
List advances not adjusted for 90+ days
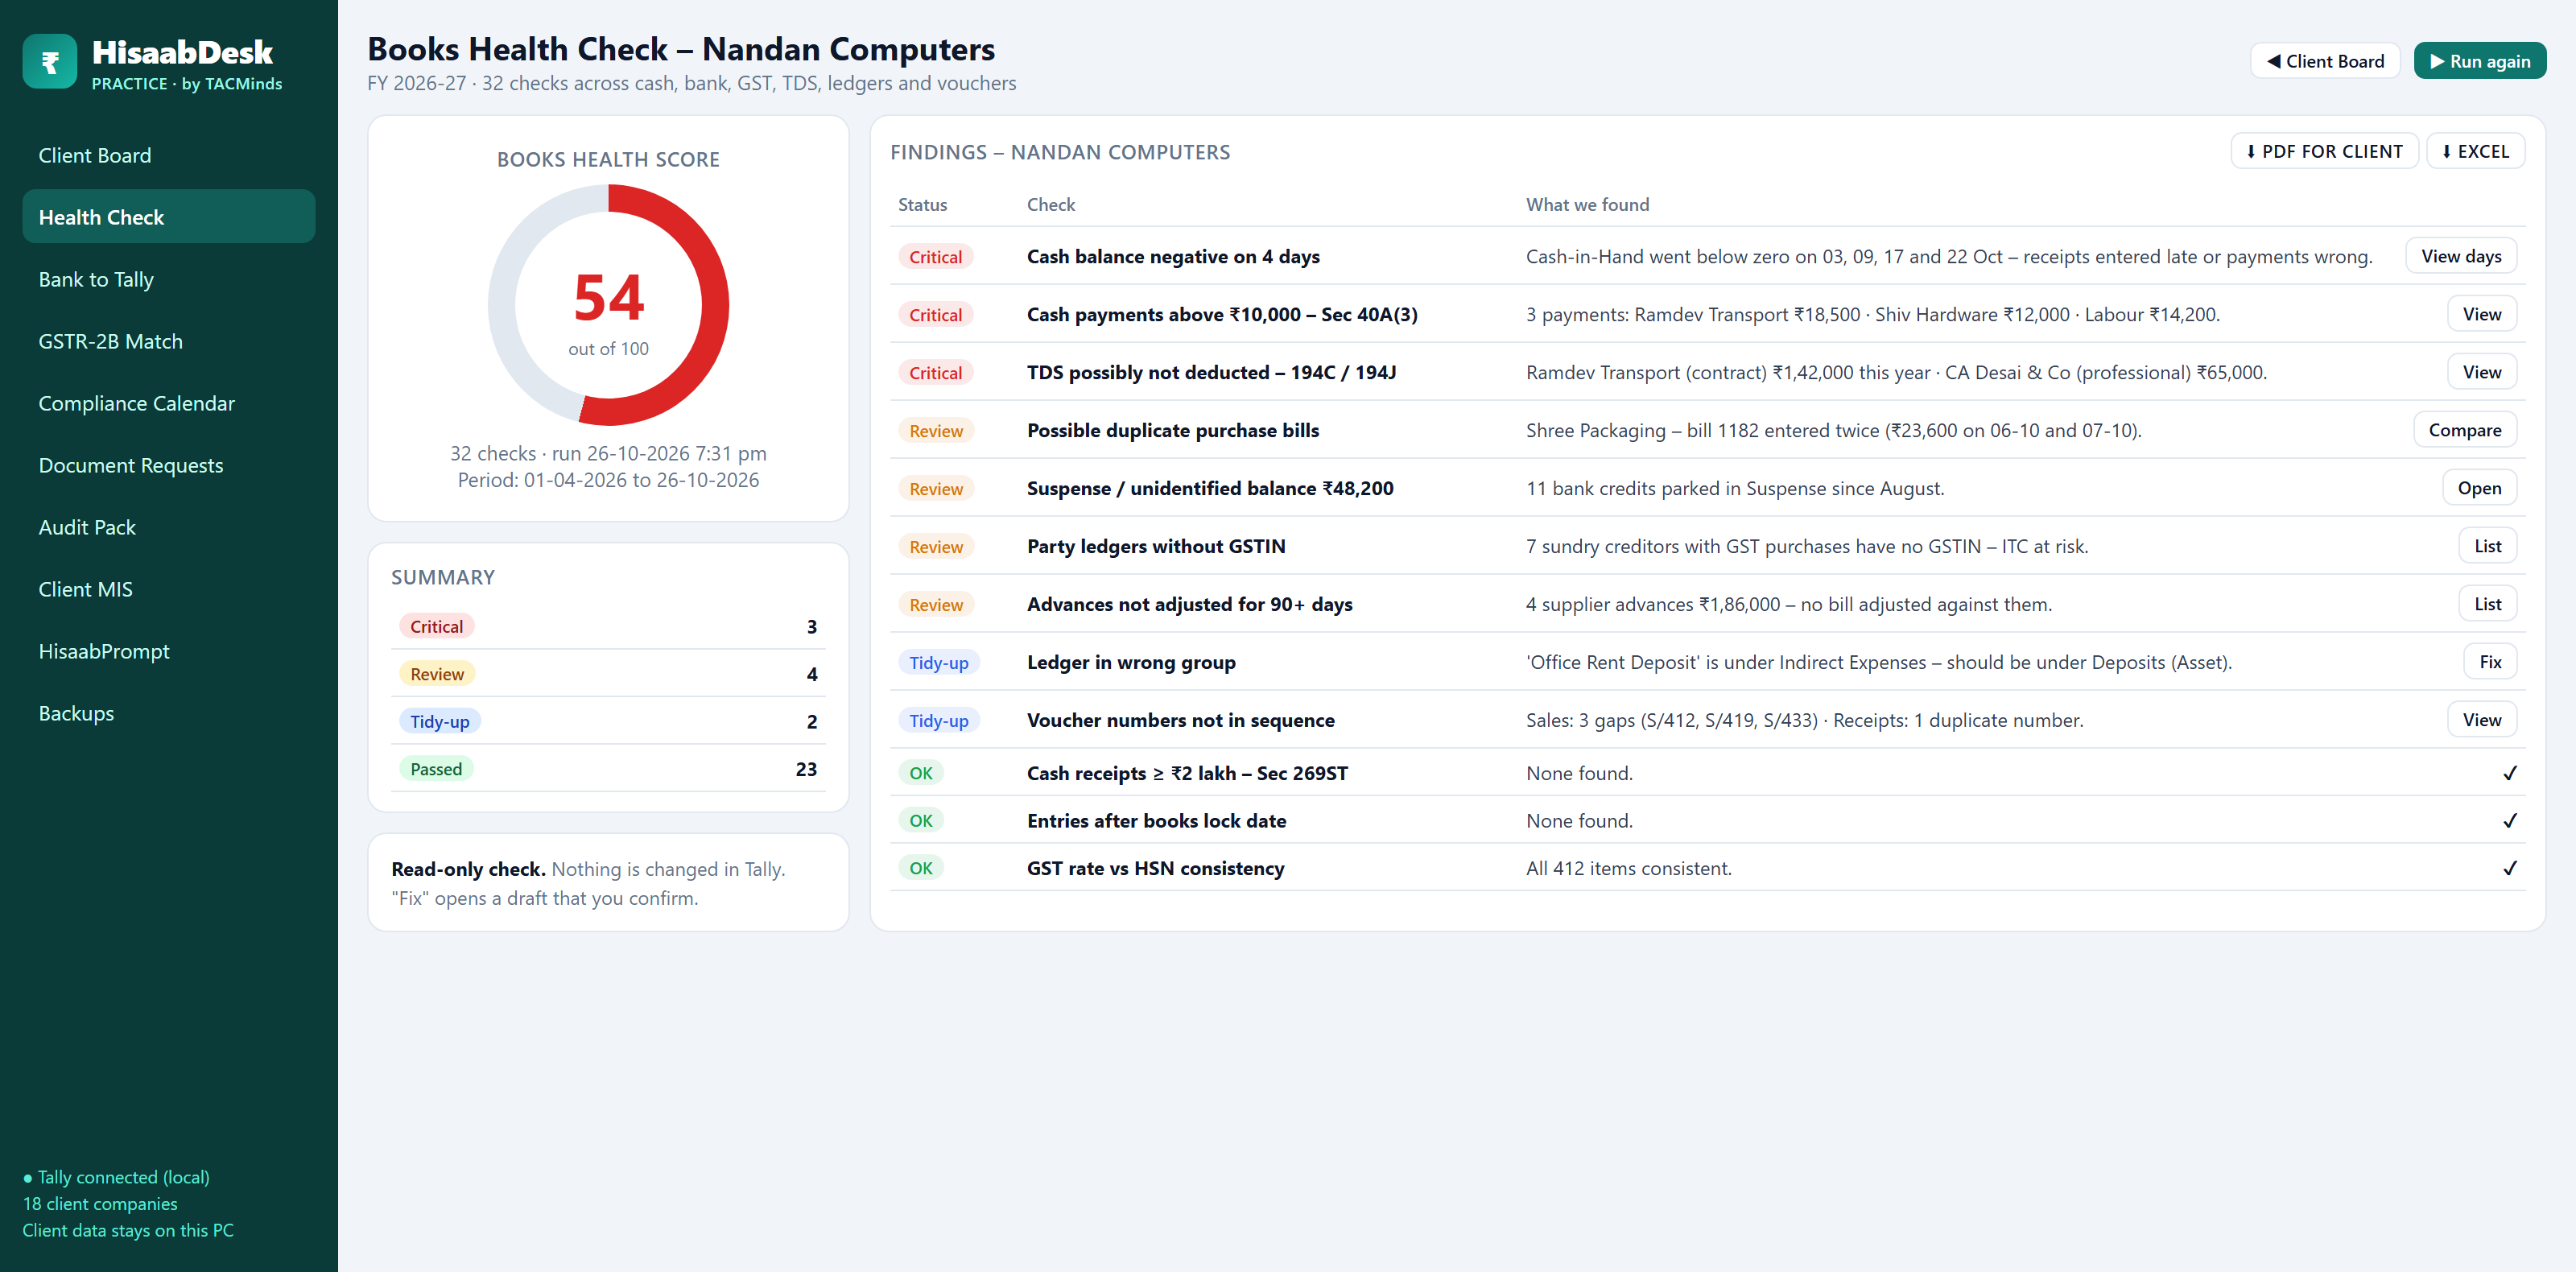click(2487, 604)
